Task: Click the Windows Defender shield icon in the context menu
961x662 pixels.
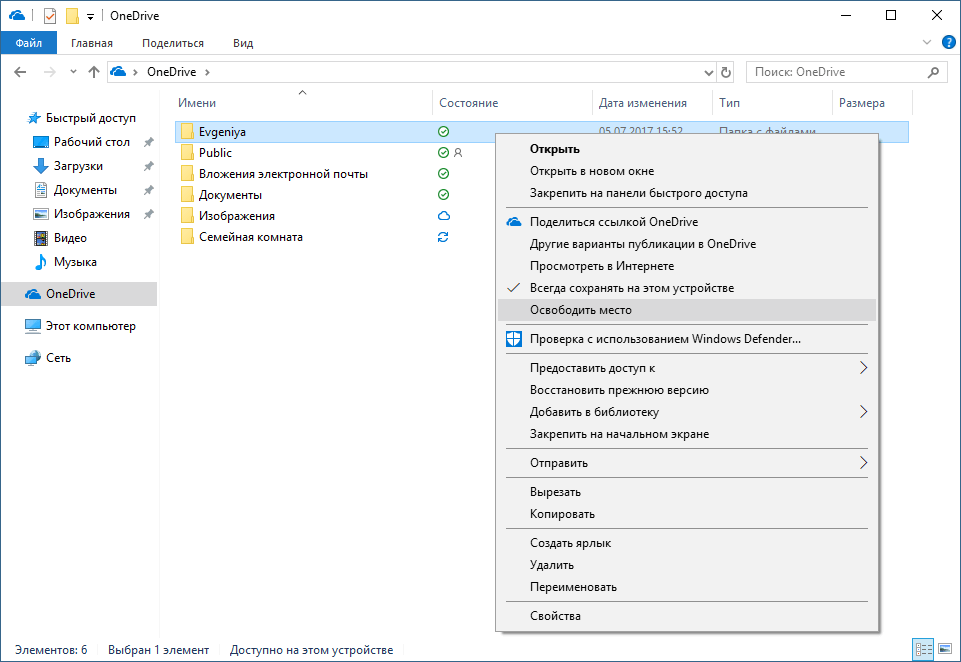Action: point(514,339)
